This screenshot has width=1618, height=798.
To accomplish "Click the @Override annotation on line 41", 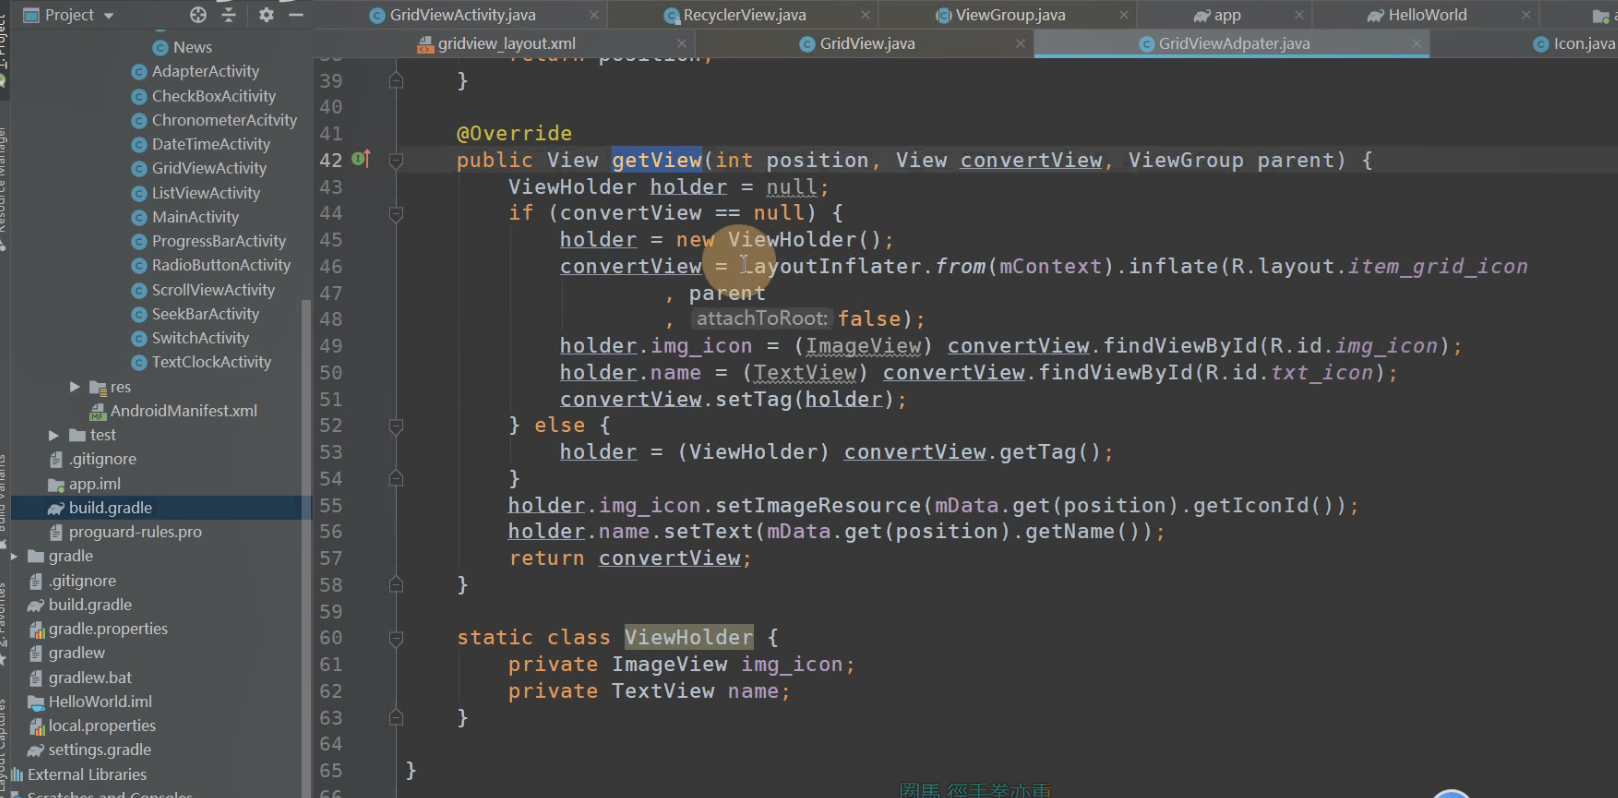I will pos(514,133).
